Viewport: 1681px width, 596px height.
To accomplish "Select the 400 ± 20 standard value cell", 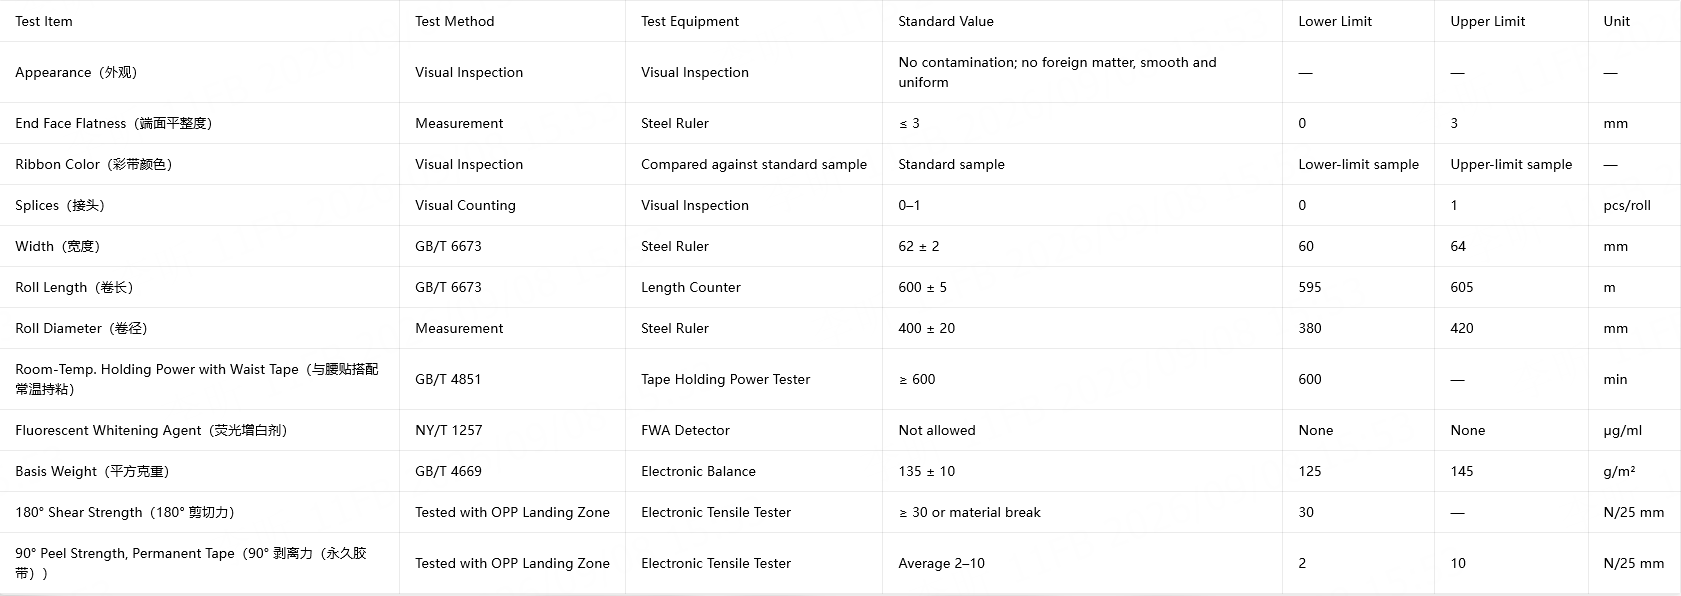I will tap(1082, 328).
